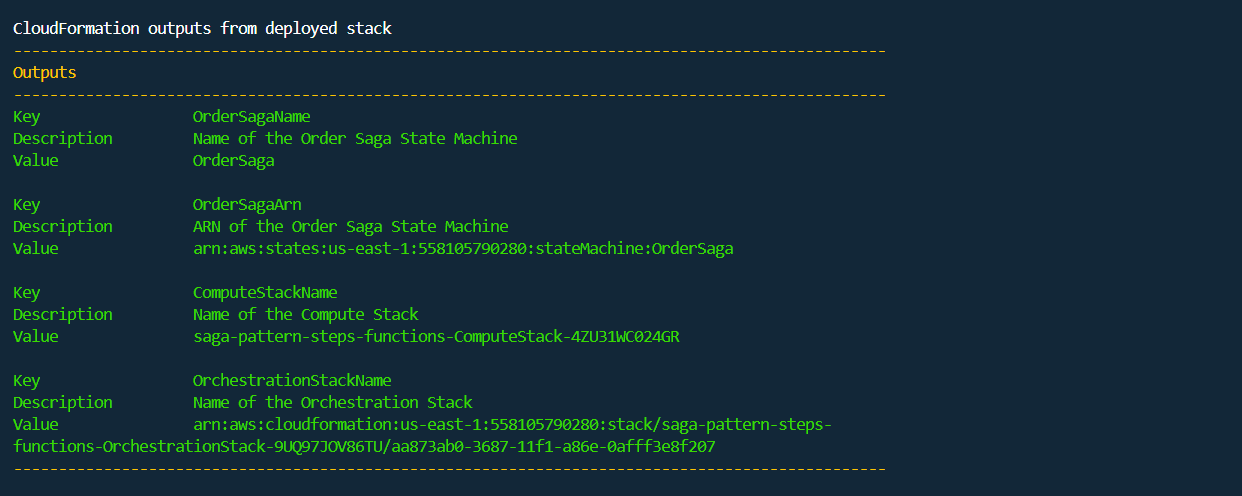Click the ComputeStackName key text
This screenshot has height=496, width=1242.
click(265, 293)
